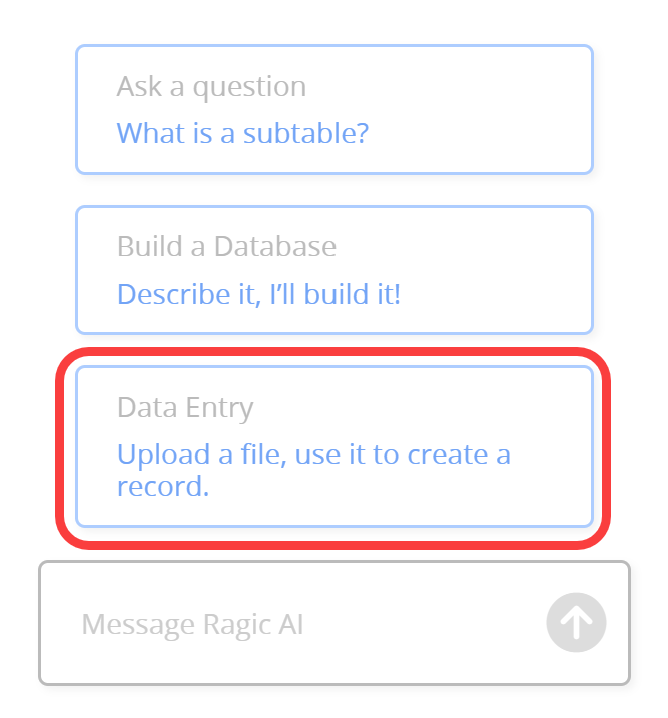668x718 pixels.
Task: Submit message with the up-arrow icon
Action: click(576, 623)
